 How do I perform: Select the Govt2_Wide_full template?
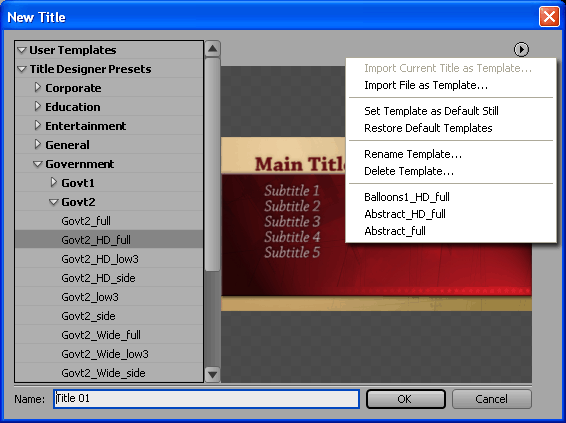coord(109,335)
